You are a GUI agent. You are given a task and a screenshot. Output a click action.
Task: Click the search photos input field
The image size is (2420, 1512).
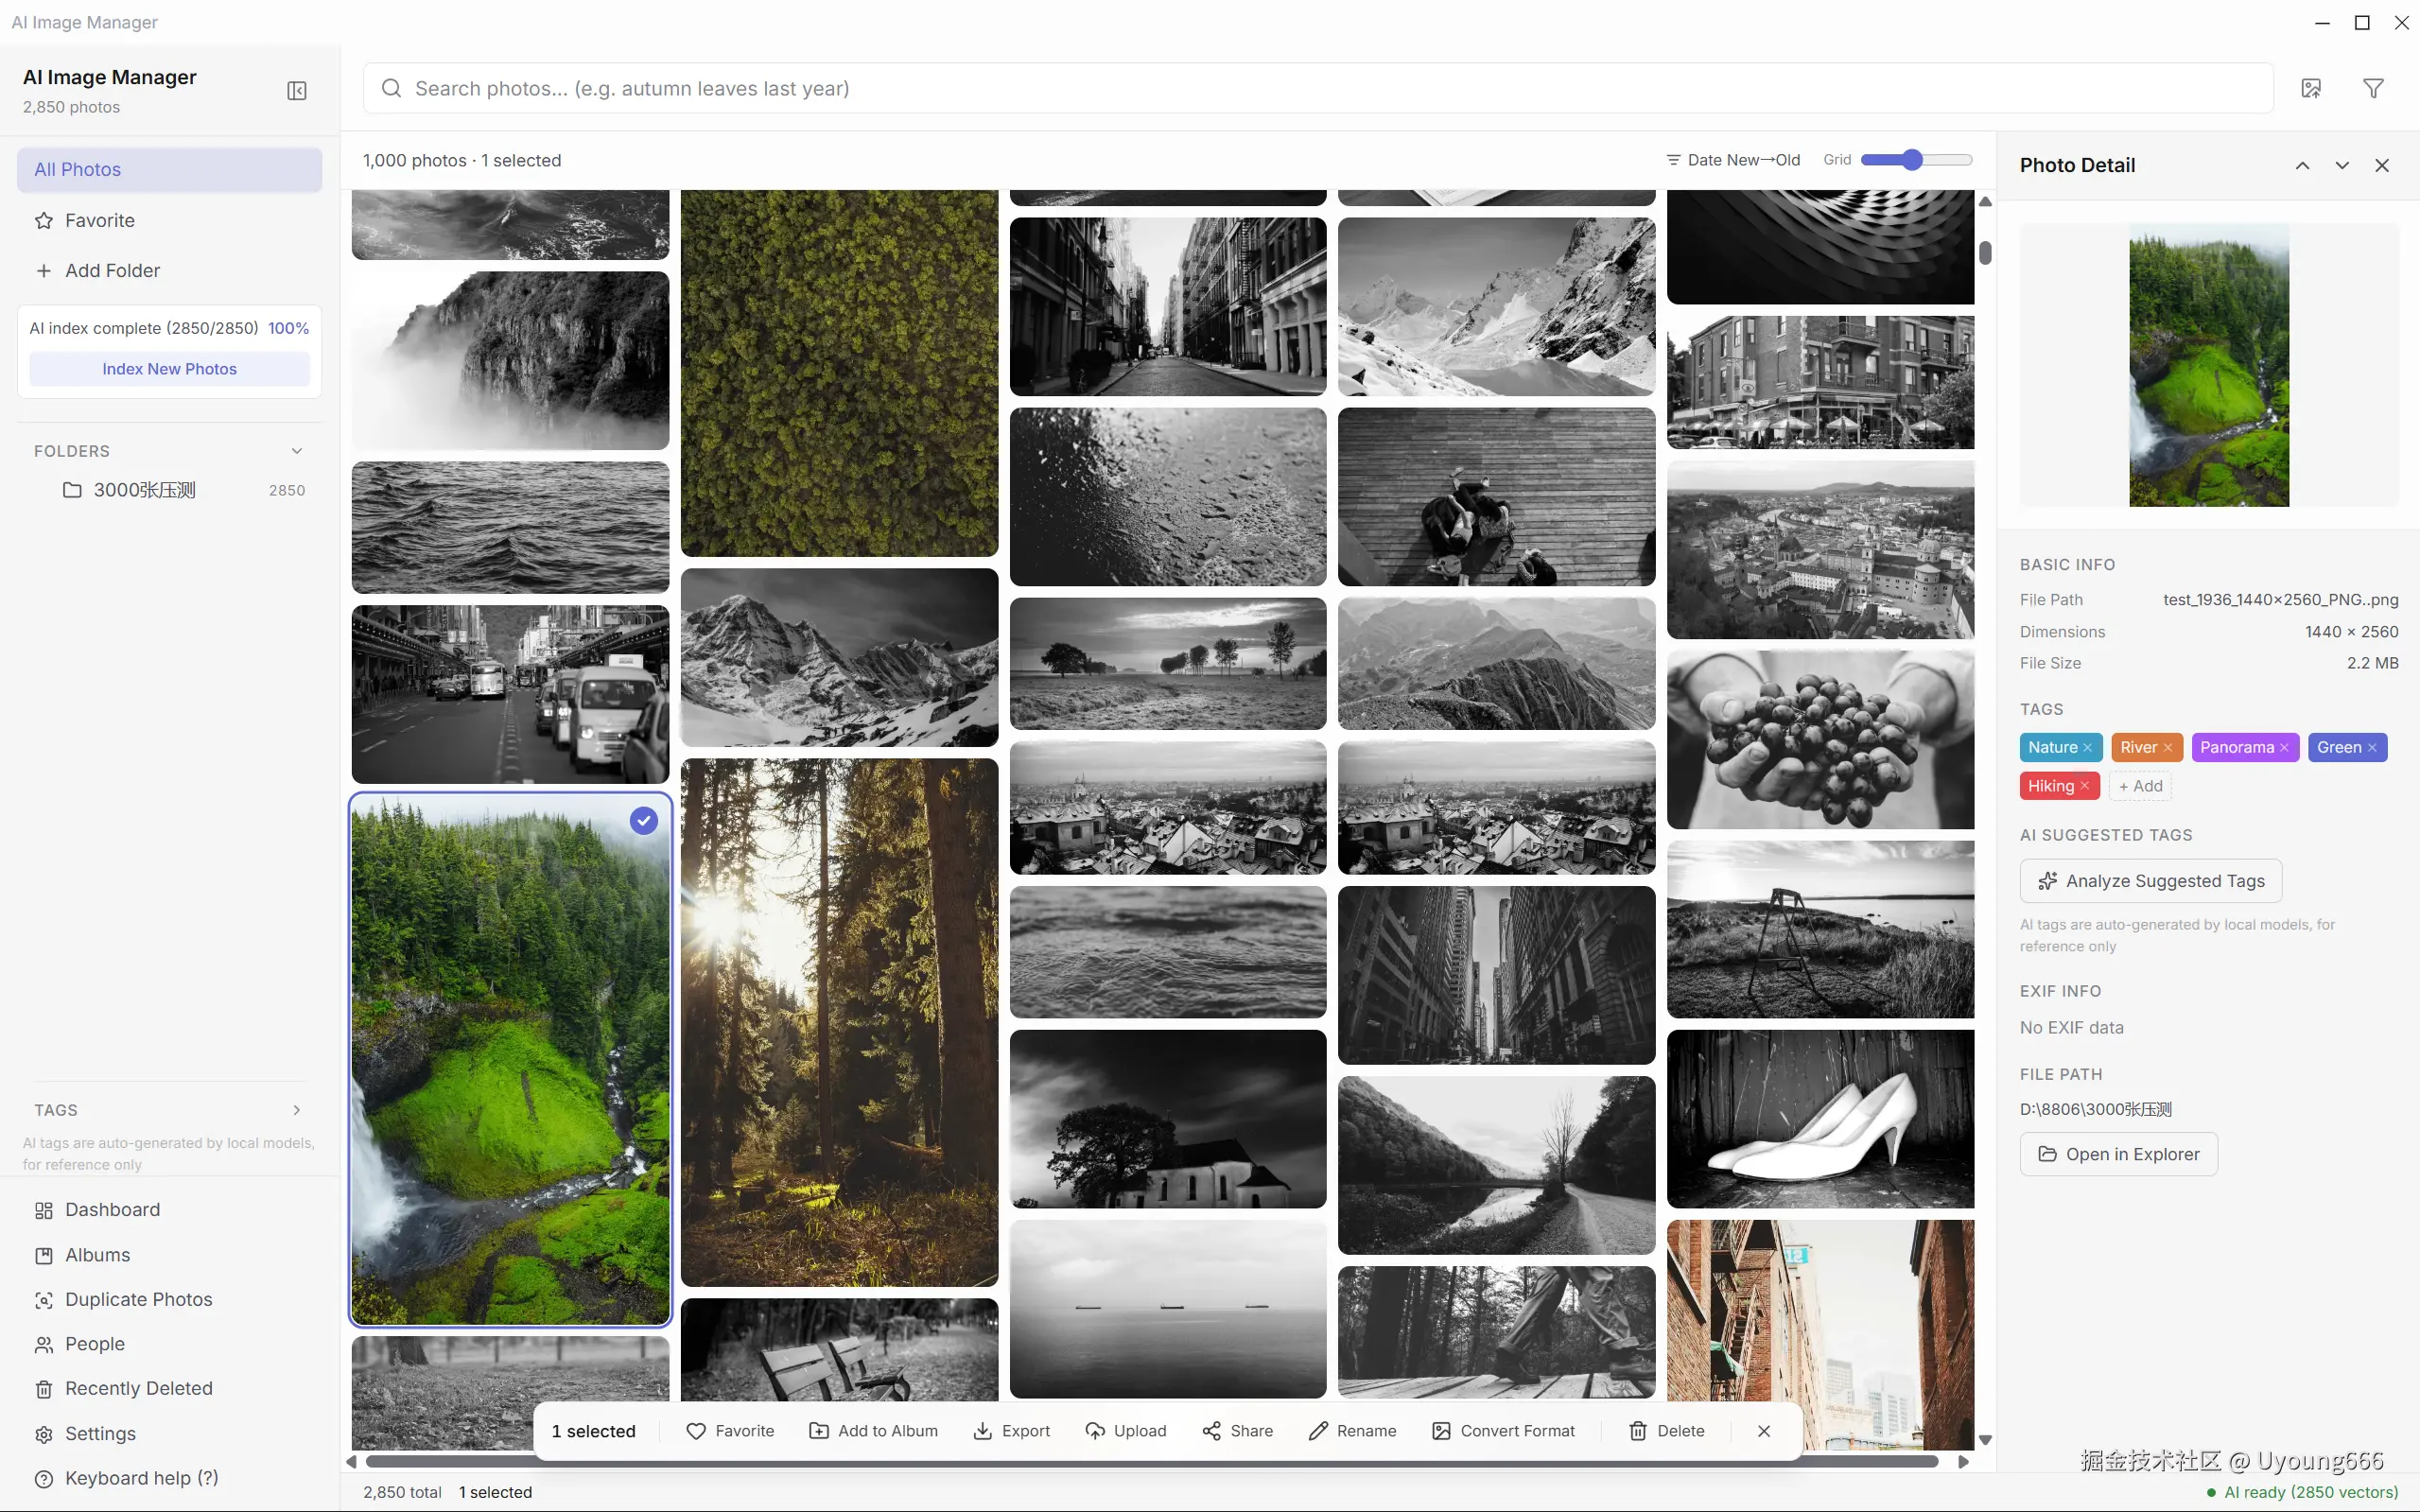[x=1318, y=88]
